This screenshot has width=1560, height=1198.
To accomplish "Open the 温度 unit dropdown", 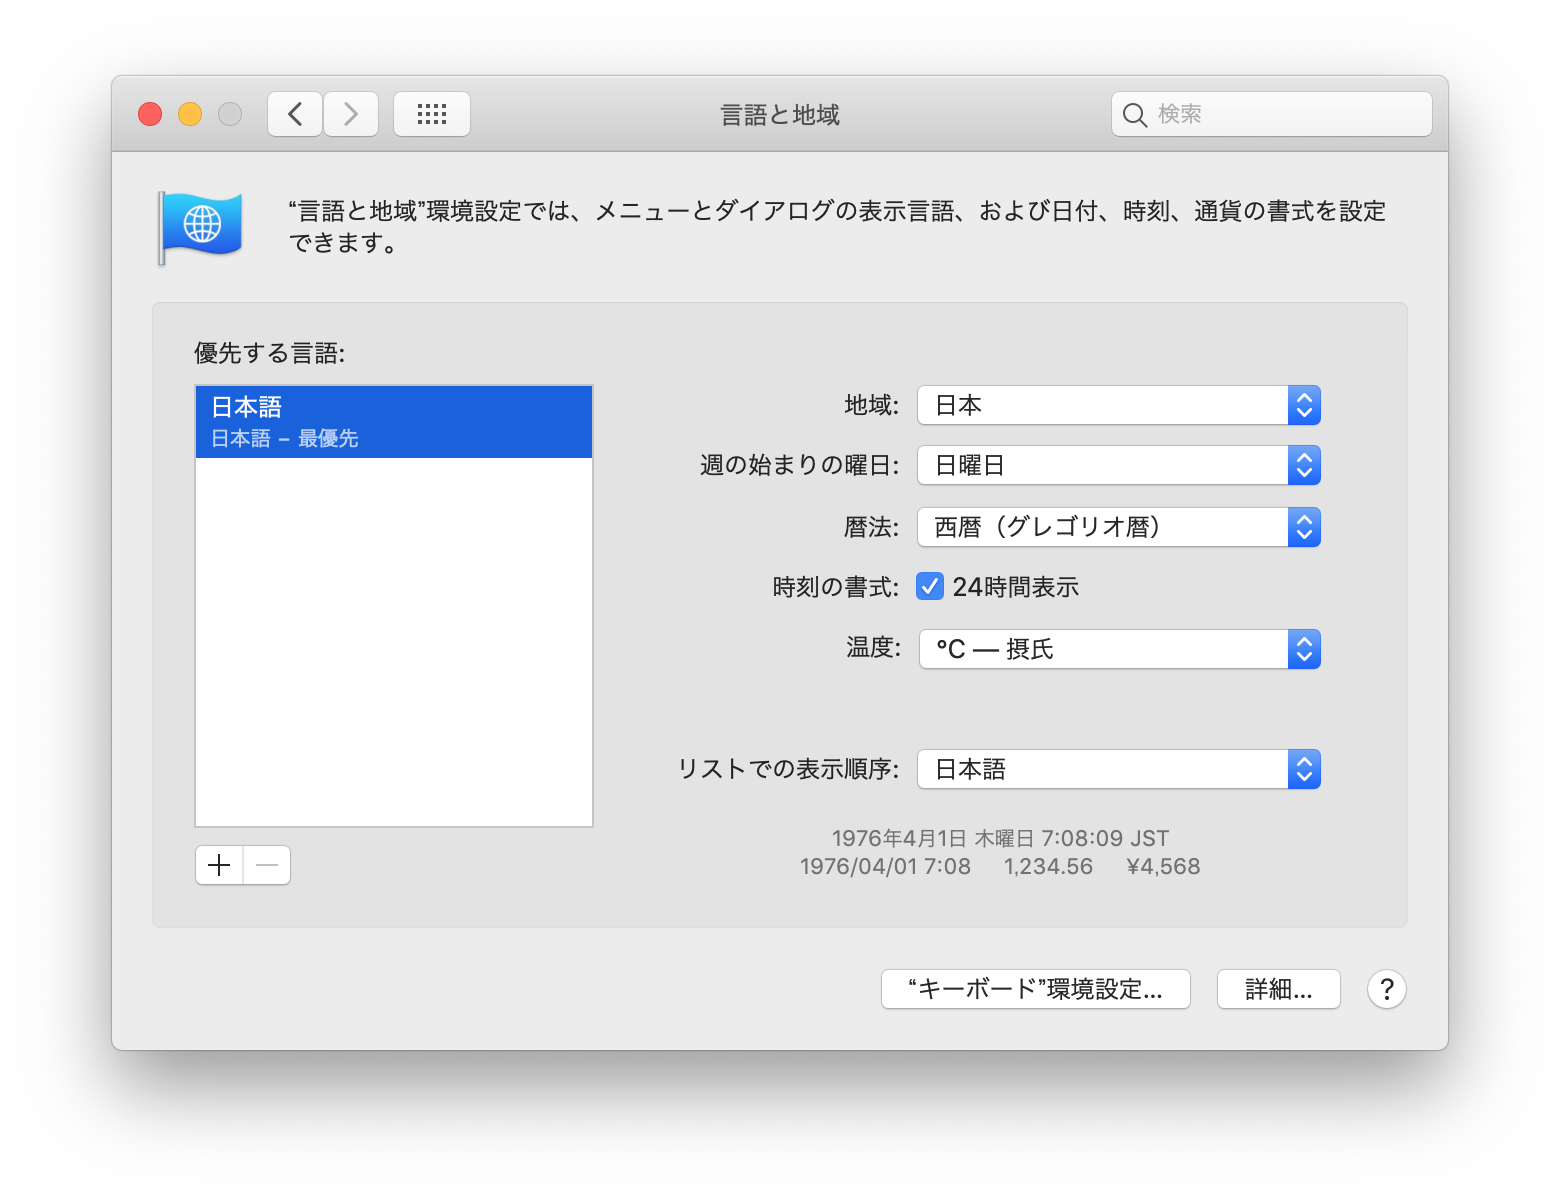I will 1118,649.
